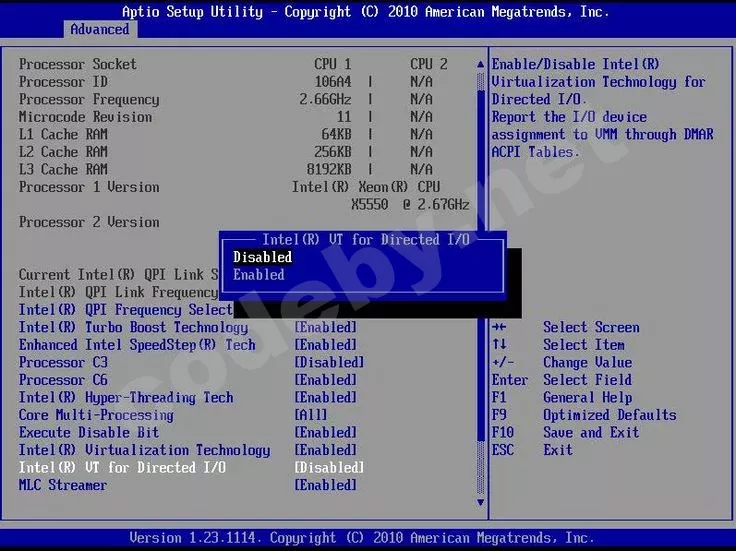Select Intel(R) Virtualization Technology setting
This screenshot has width=736, height=551.
(145, 450)
